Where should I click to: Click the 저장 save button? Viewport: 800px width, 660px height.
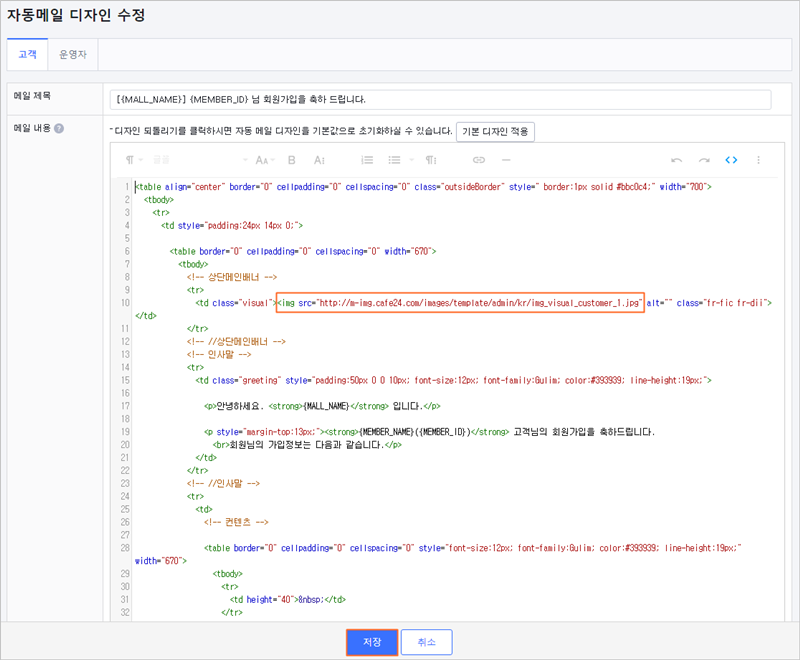pyautogui.click(x=372, y=642)
